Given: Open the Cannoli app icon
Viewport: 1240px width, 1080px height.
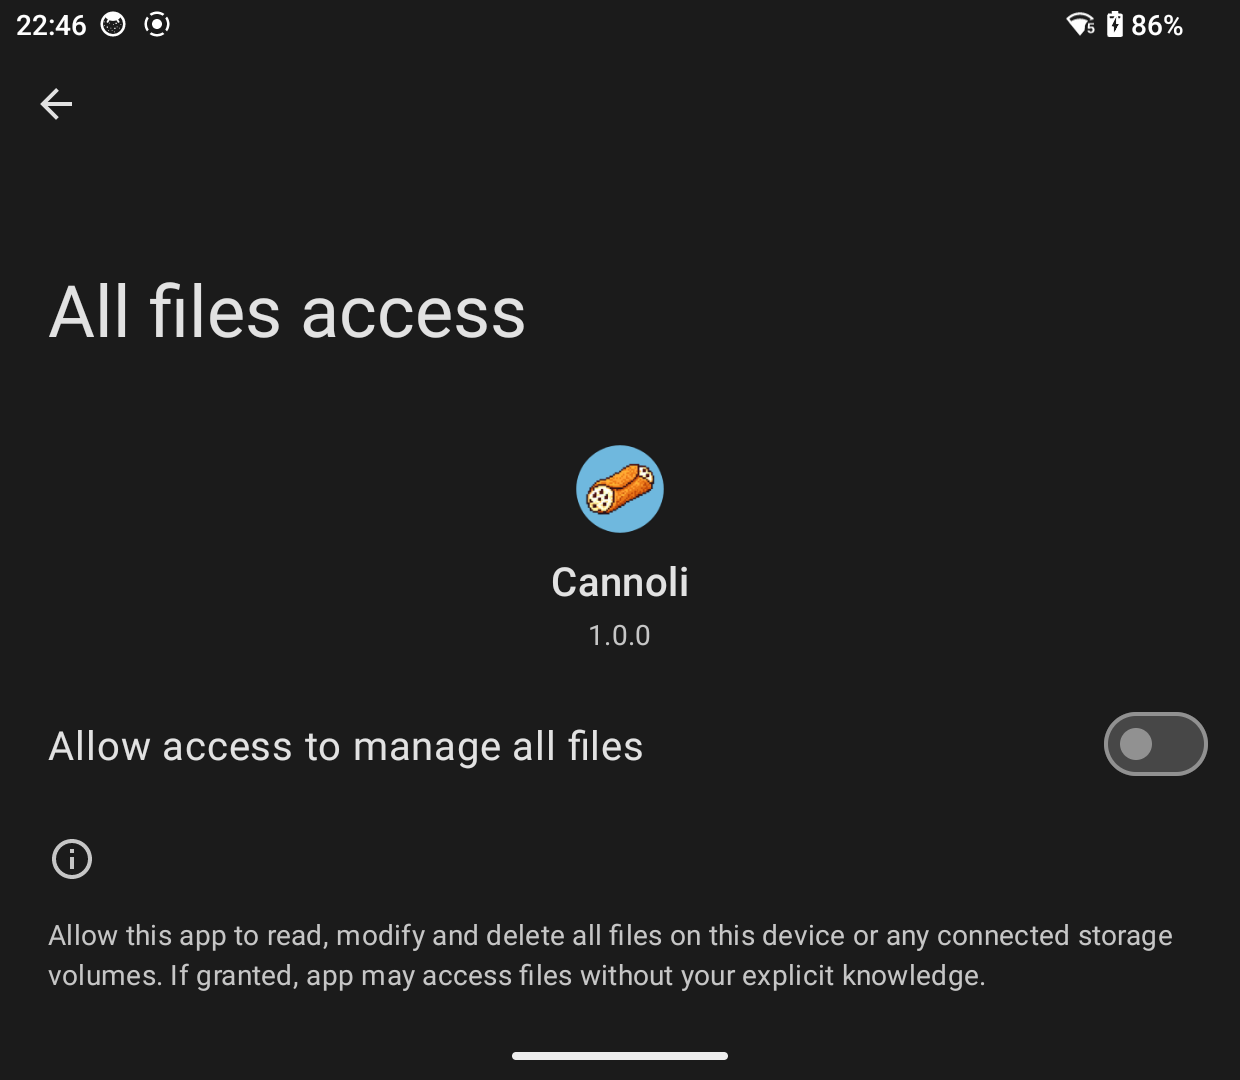Looking at the screenshot, I should coord(619,488).
